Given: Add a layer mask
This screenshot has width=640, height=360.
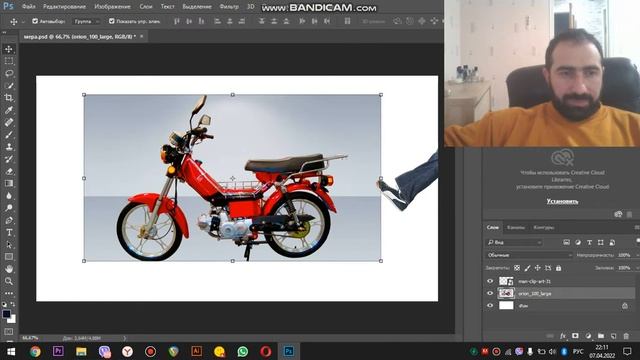Looking at the screenshot, I should pos(575,336).
